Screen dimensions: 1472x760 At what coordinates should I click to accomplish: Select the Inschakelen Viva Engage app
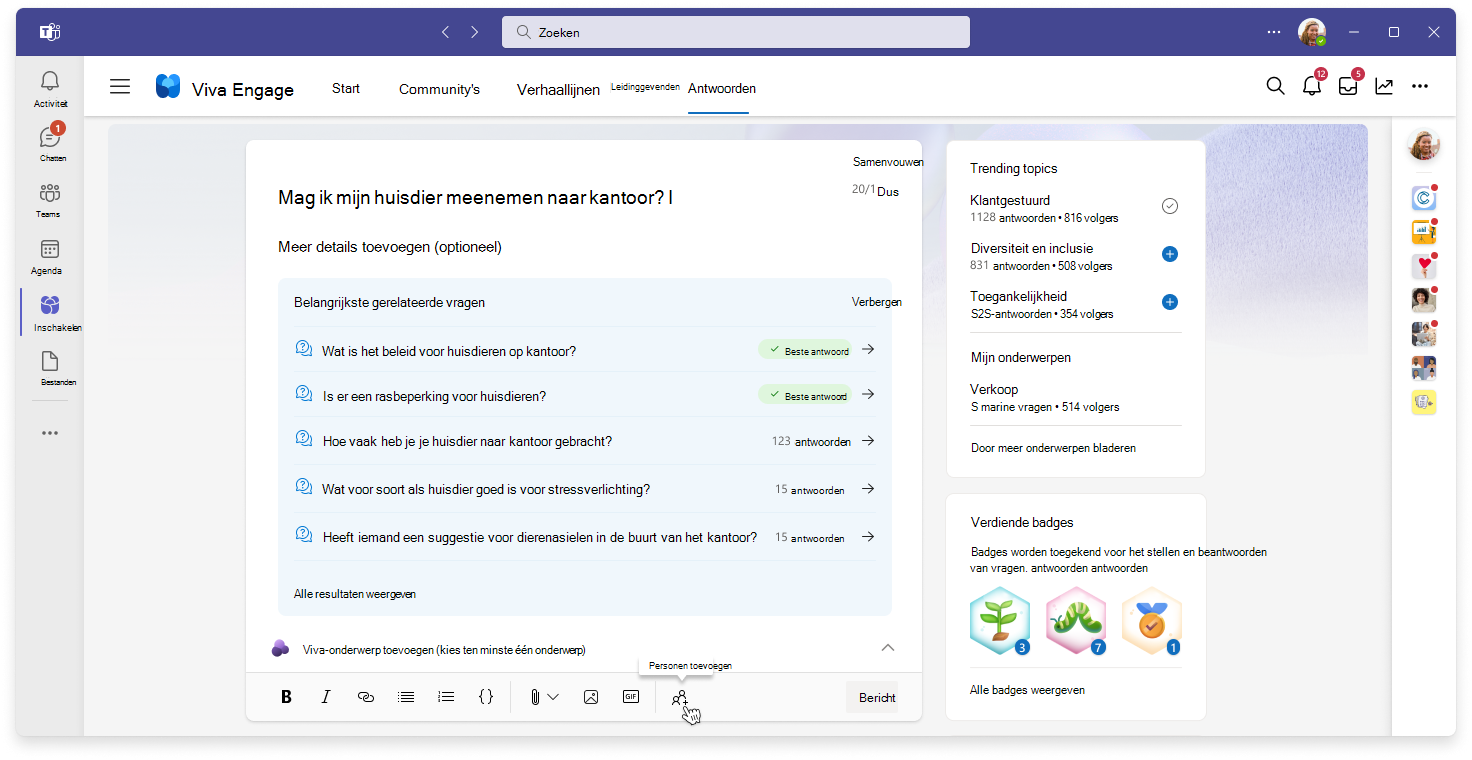[x=50, y=314]
